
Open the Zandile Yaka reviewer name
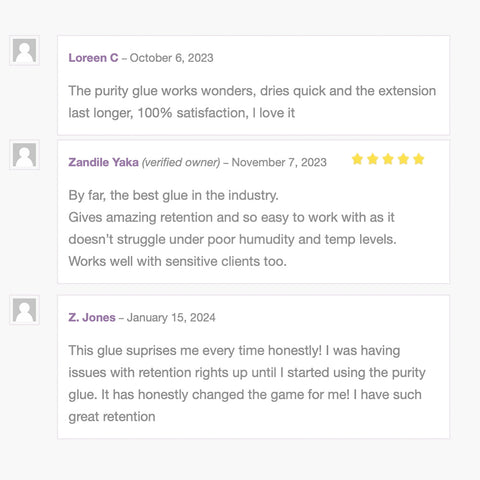(x=103, y=162)
